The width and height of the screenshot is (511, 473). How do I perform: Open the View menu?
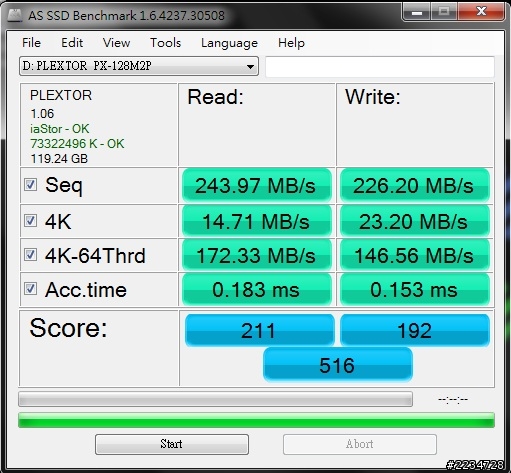[x=116, y=43]
